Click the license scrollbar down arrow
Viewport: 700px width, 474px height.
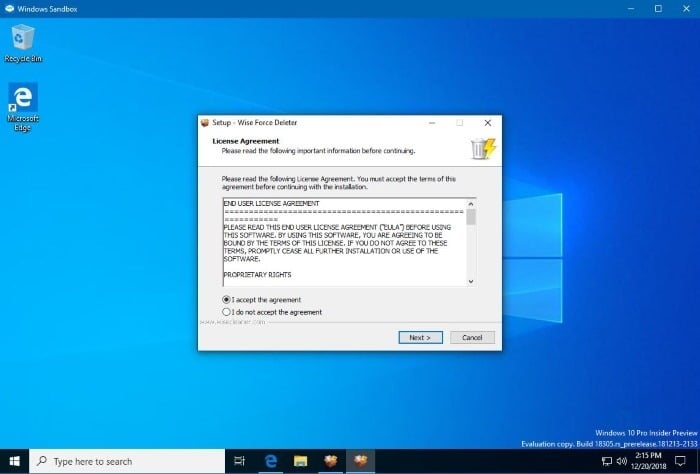coord(471,281)
